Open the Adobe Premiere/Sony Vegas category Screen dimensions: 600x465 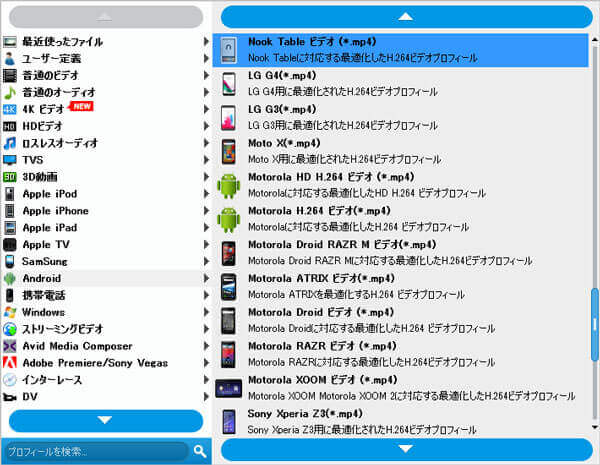click(x=106, y=363)
